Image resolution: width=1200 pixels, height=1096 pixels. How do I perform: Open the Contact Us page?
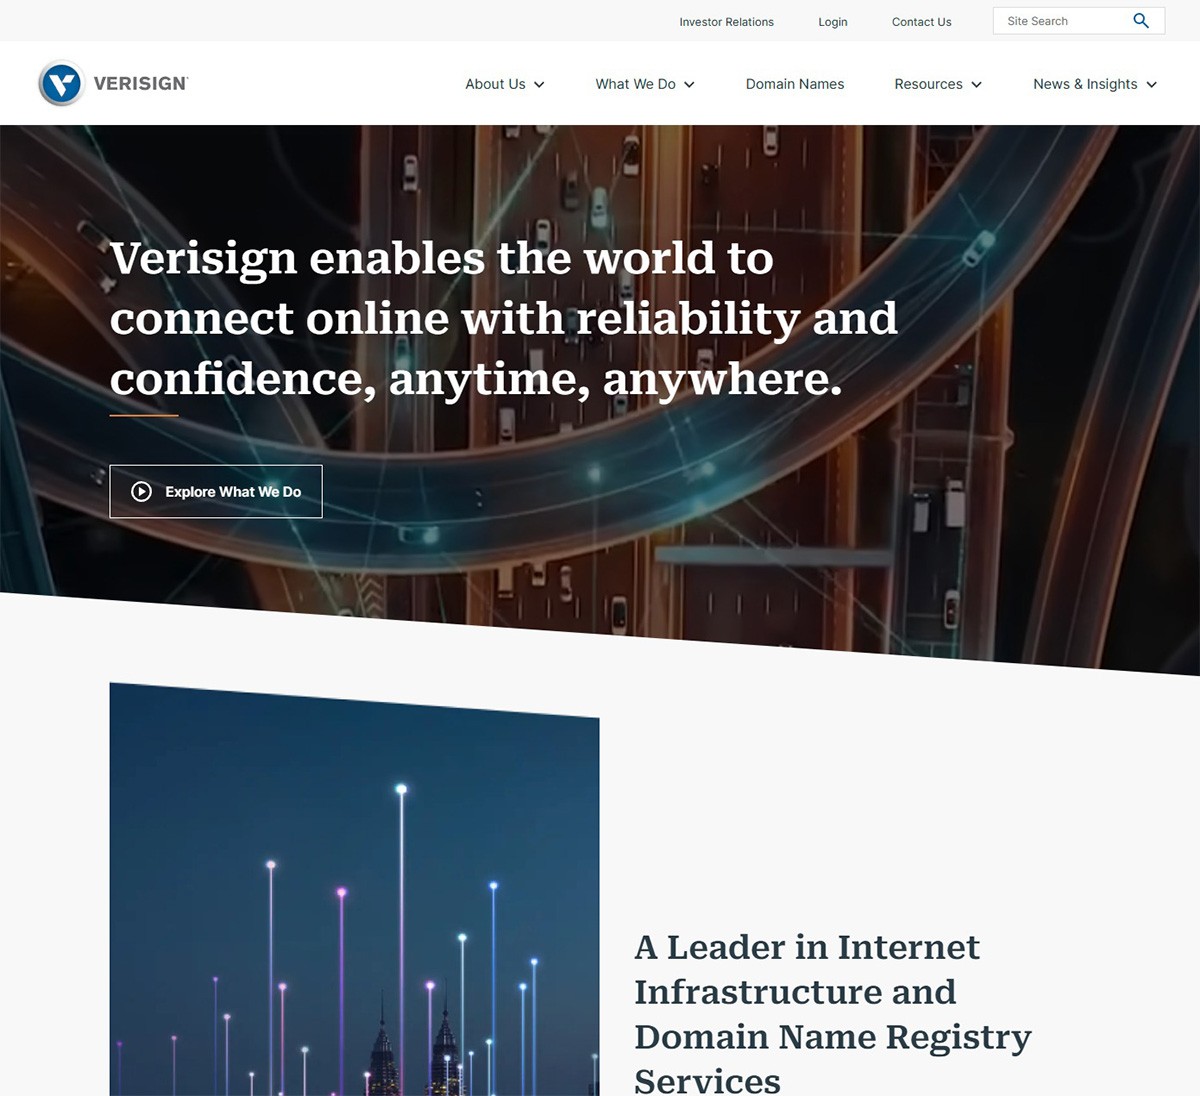[921, 21]
